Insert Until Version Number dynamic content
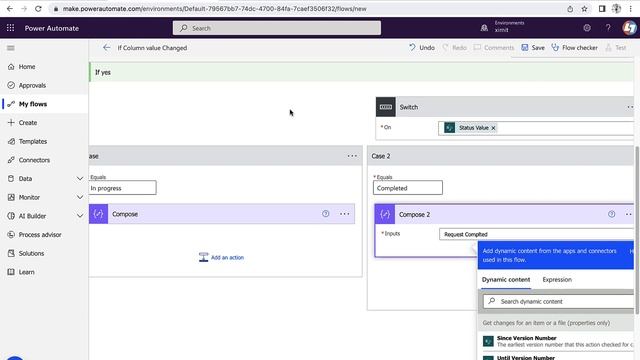 [x=558, y=357]
